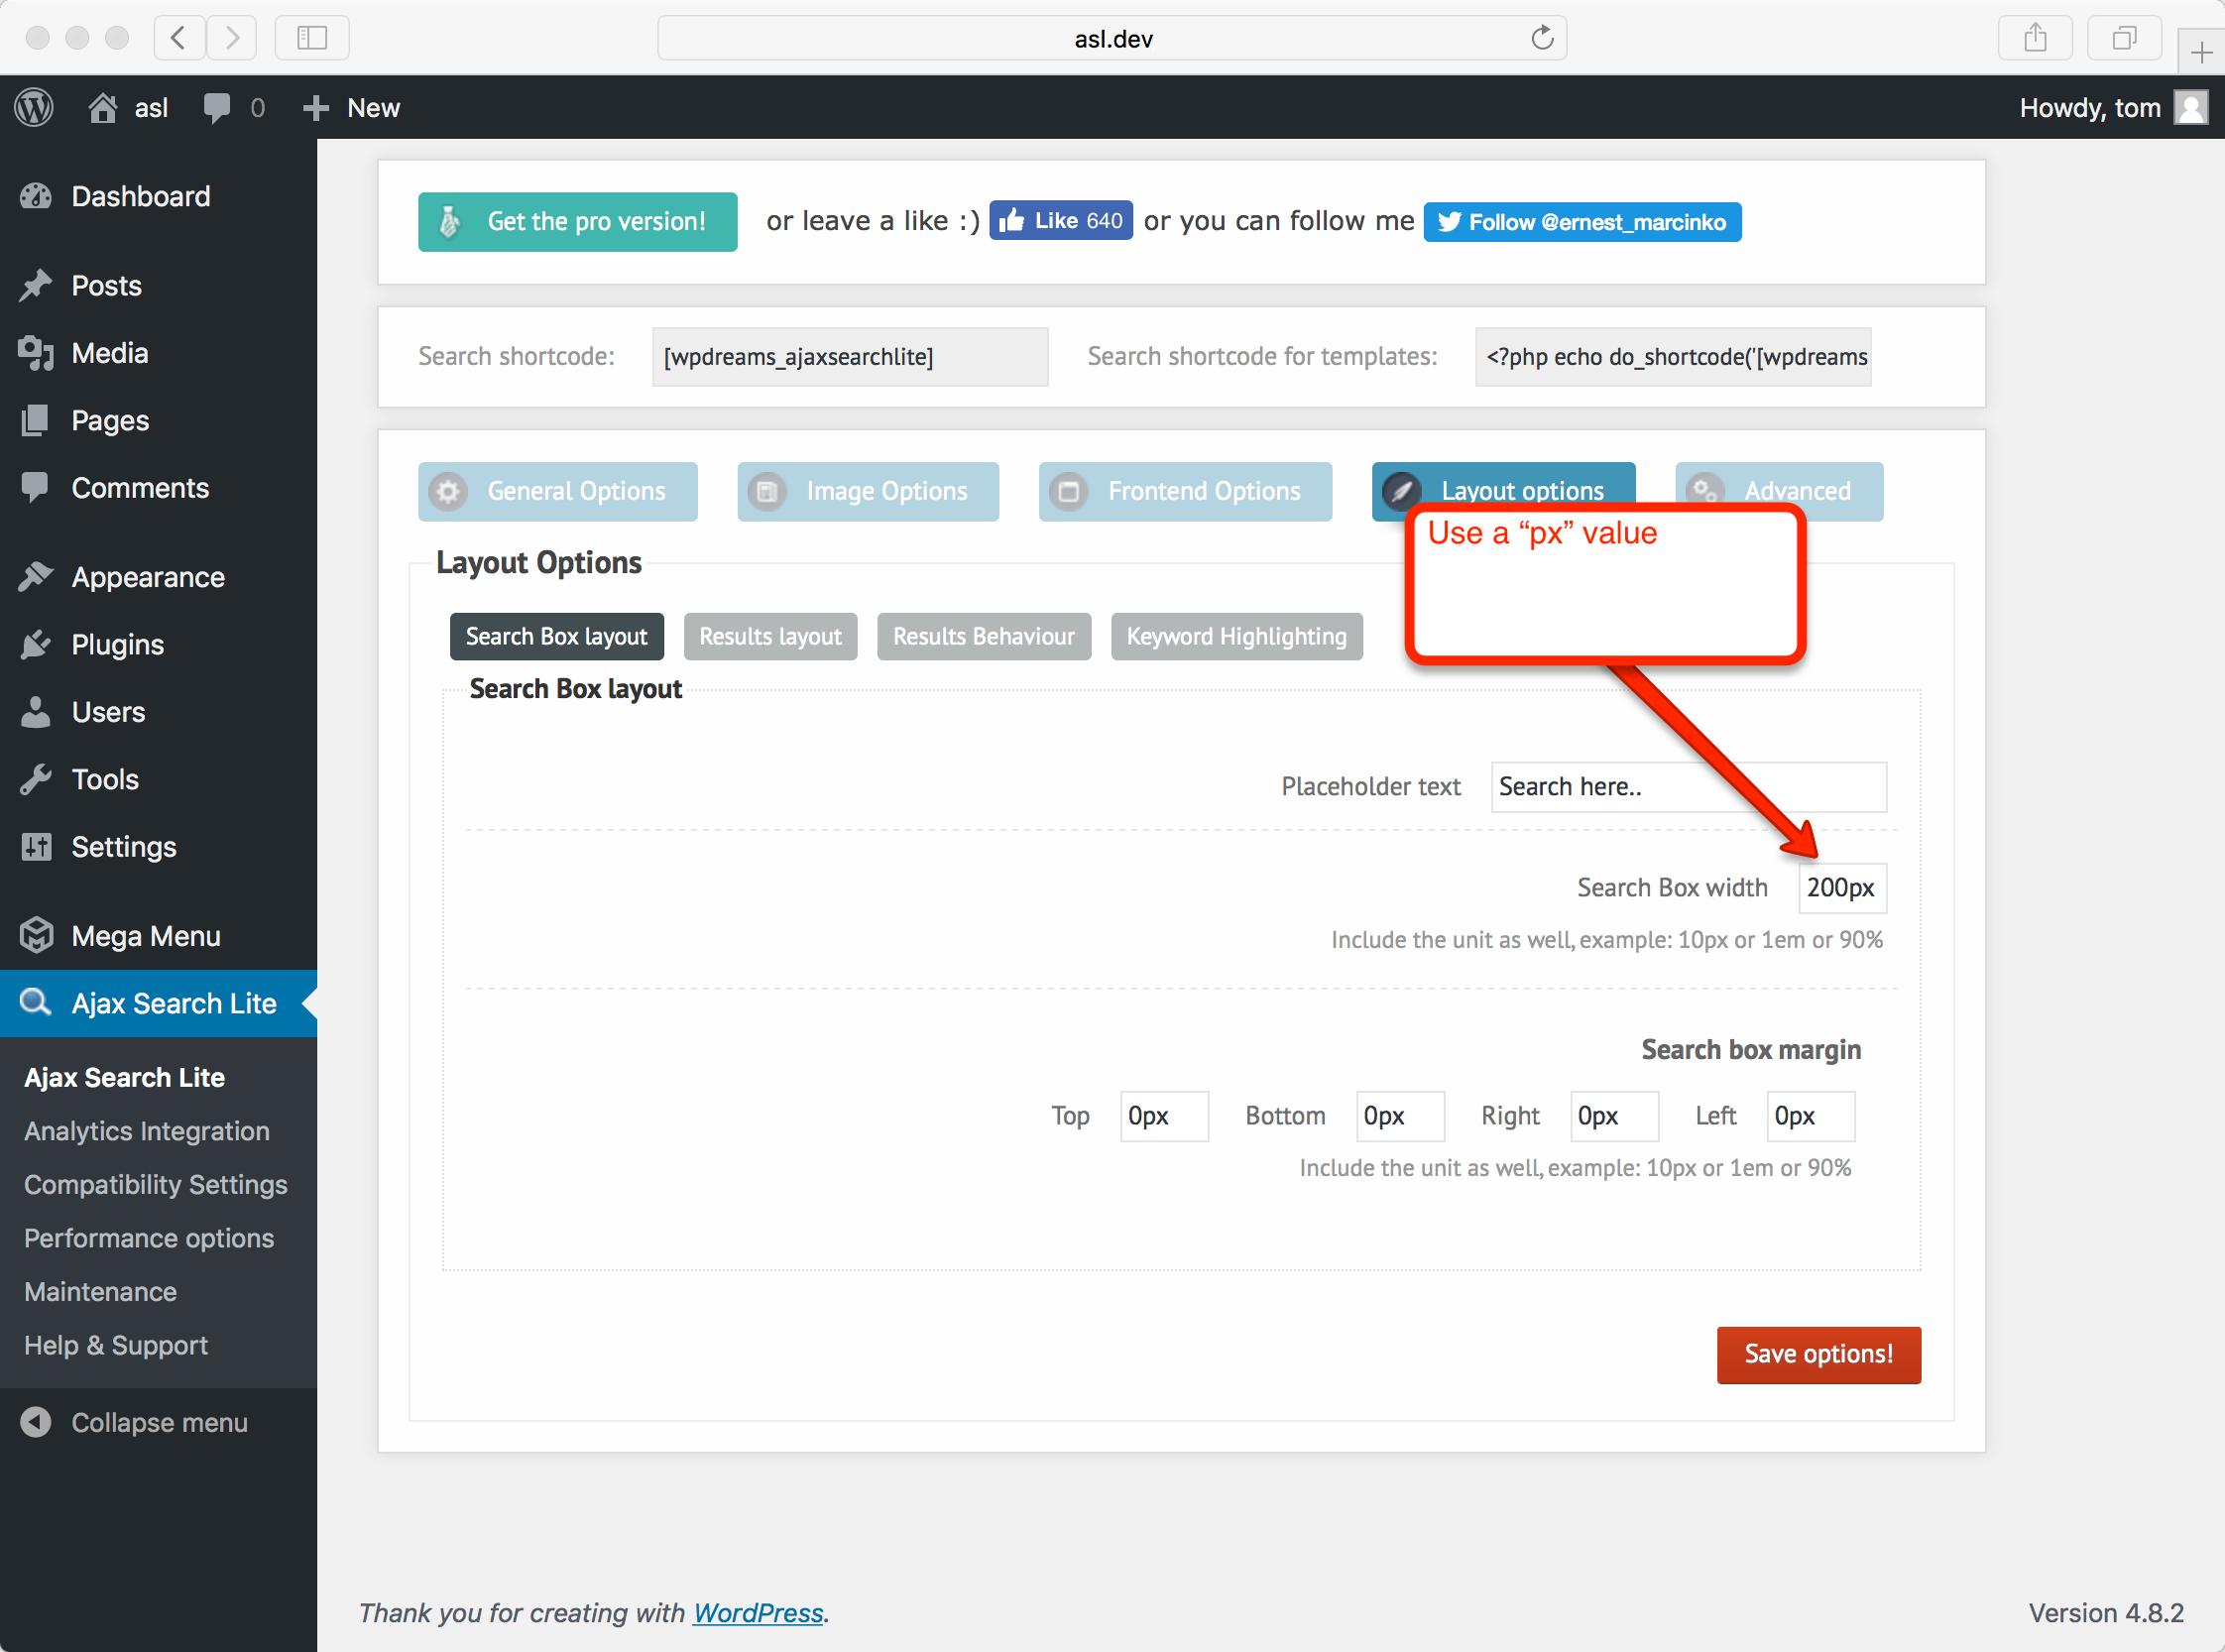Click the Collapse menu arrow icon
The image size is (2225, 1652).
coord(36,1422)
